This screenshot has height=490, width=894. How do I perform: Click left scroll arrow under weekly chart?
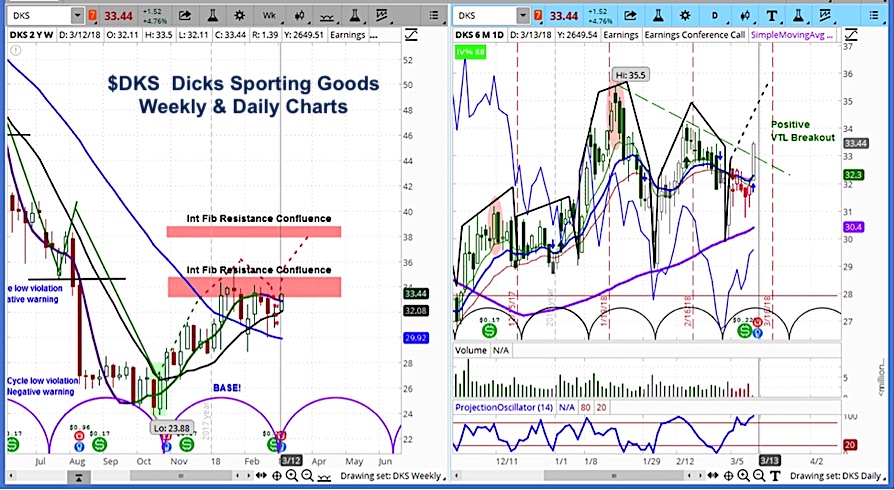(11, 476)
